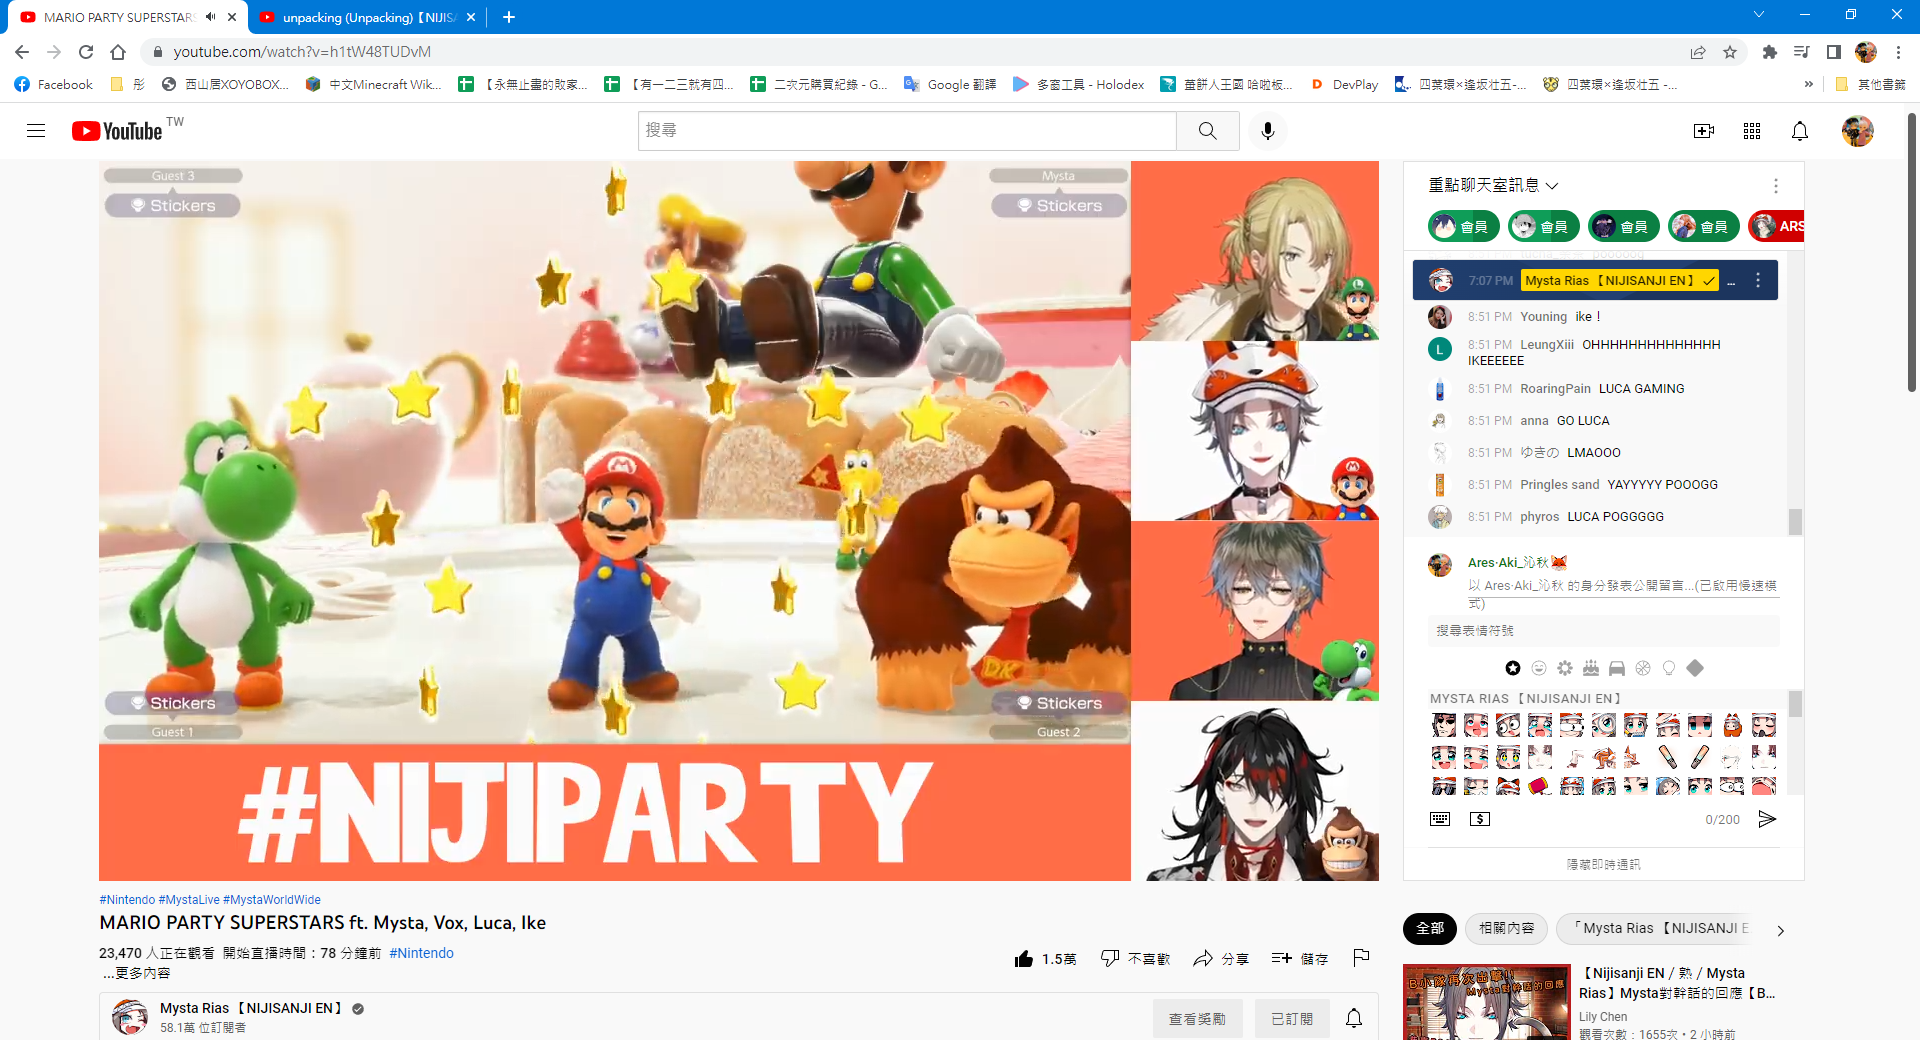Report the video with the flag icon
The height and width of the screenshot is (1040, 1920).
[1361, 958]
